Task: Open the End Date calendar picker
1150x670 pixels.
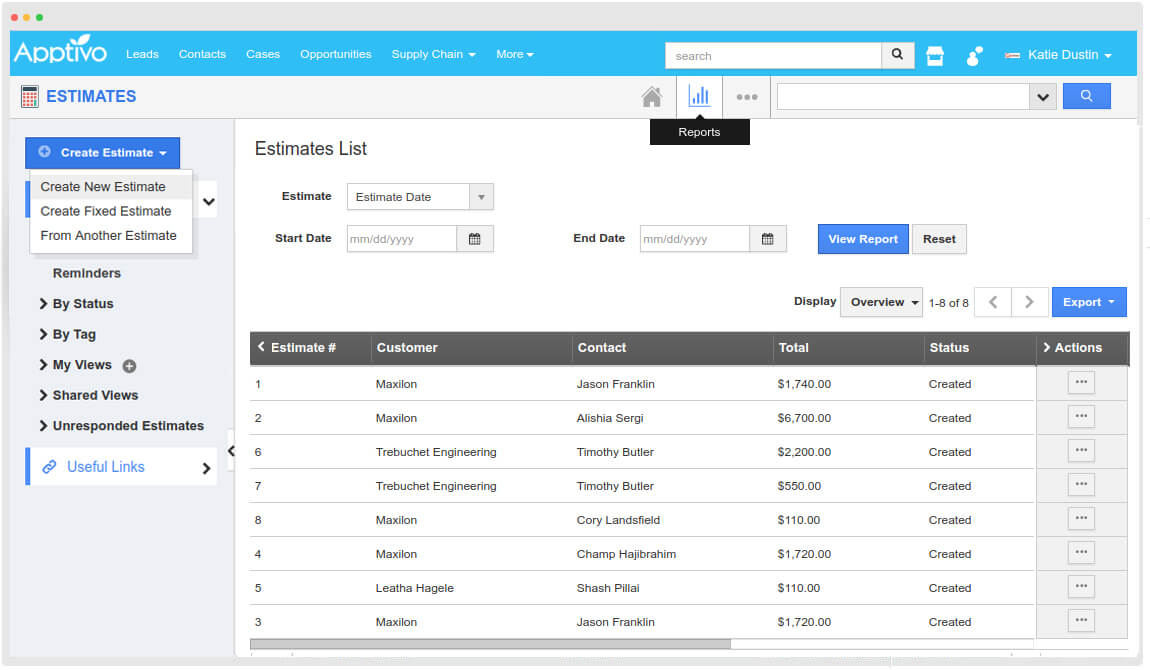Action: [767, 238]
